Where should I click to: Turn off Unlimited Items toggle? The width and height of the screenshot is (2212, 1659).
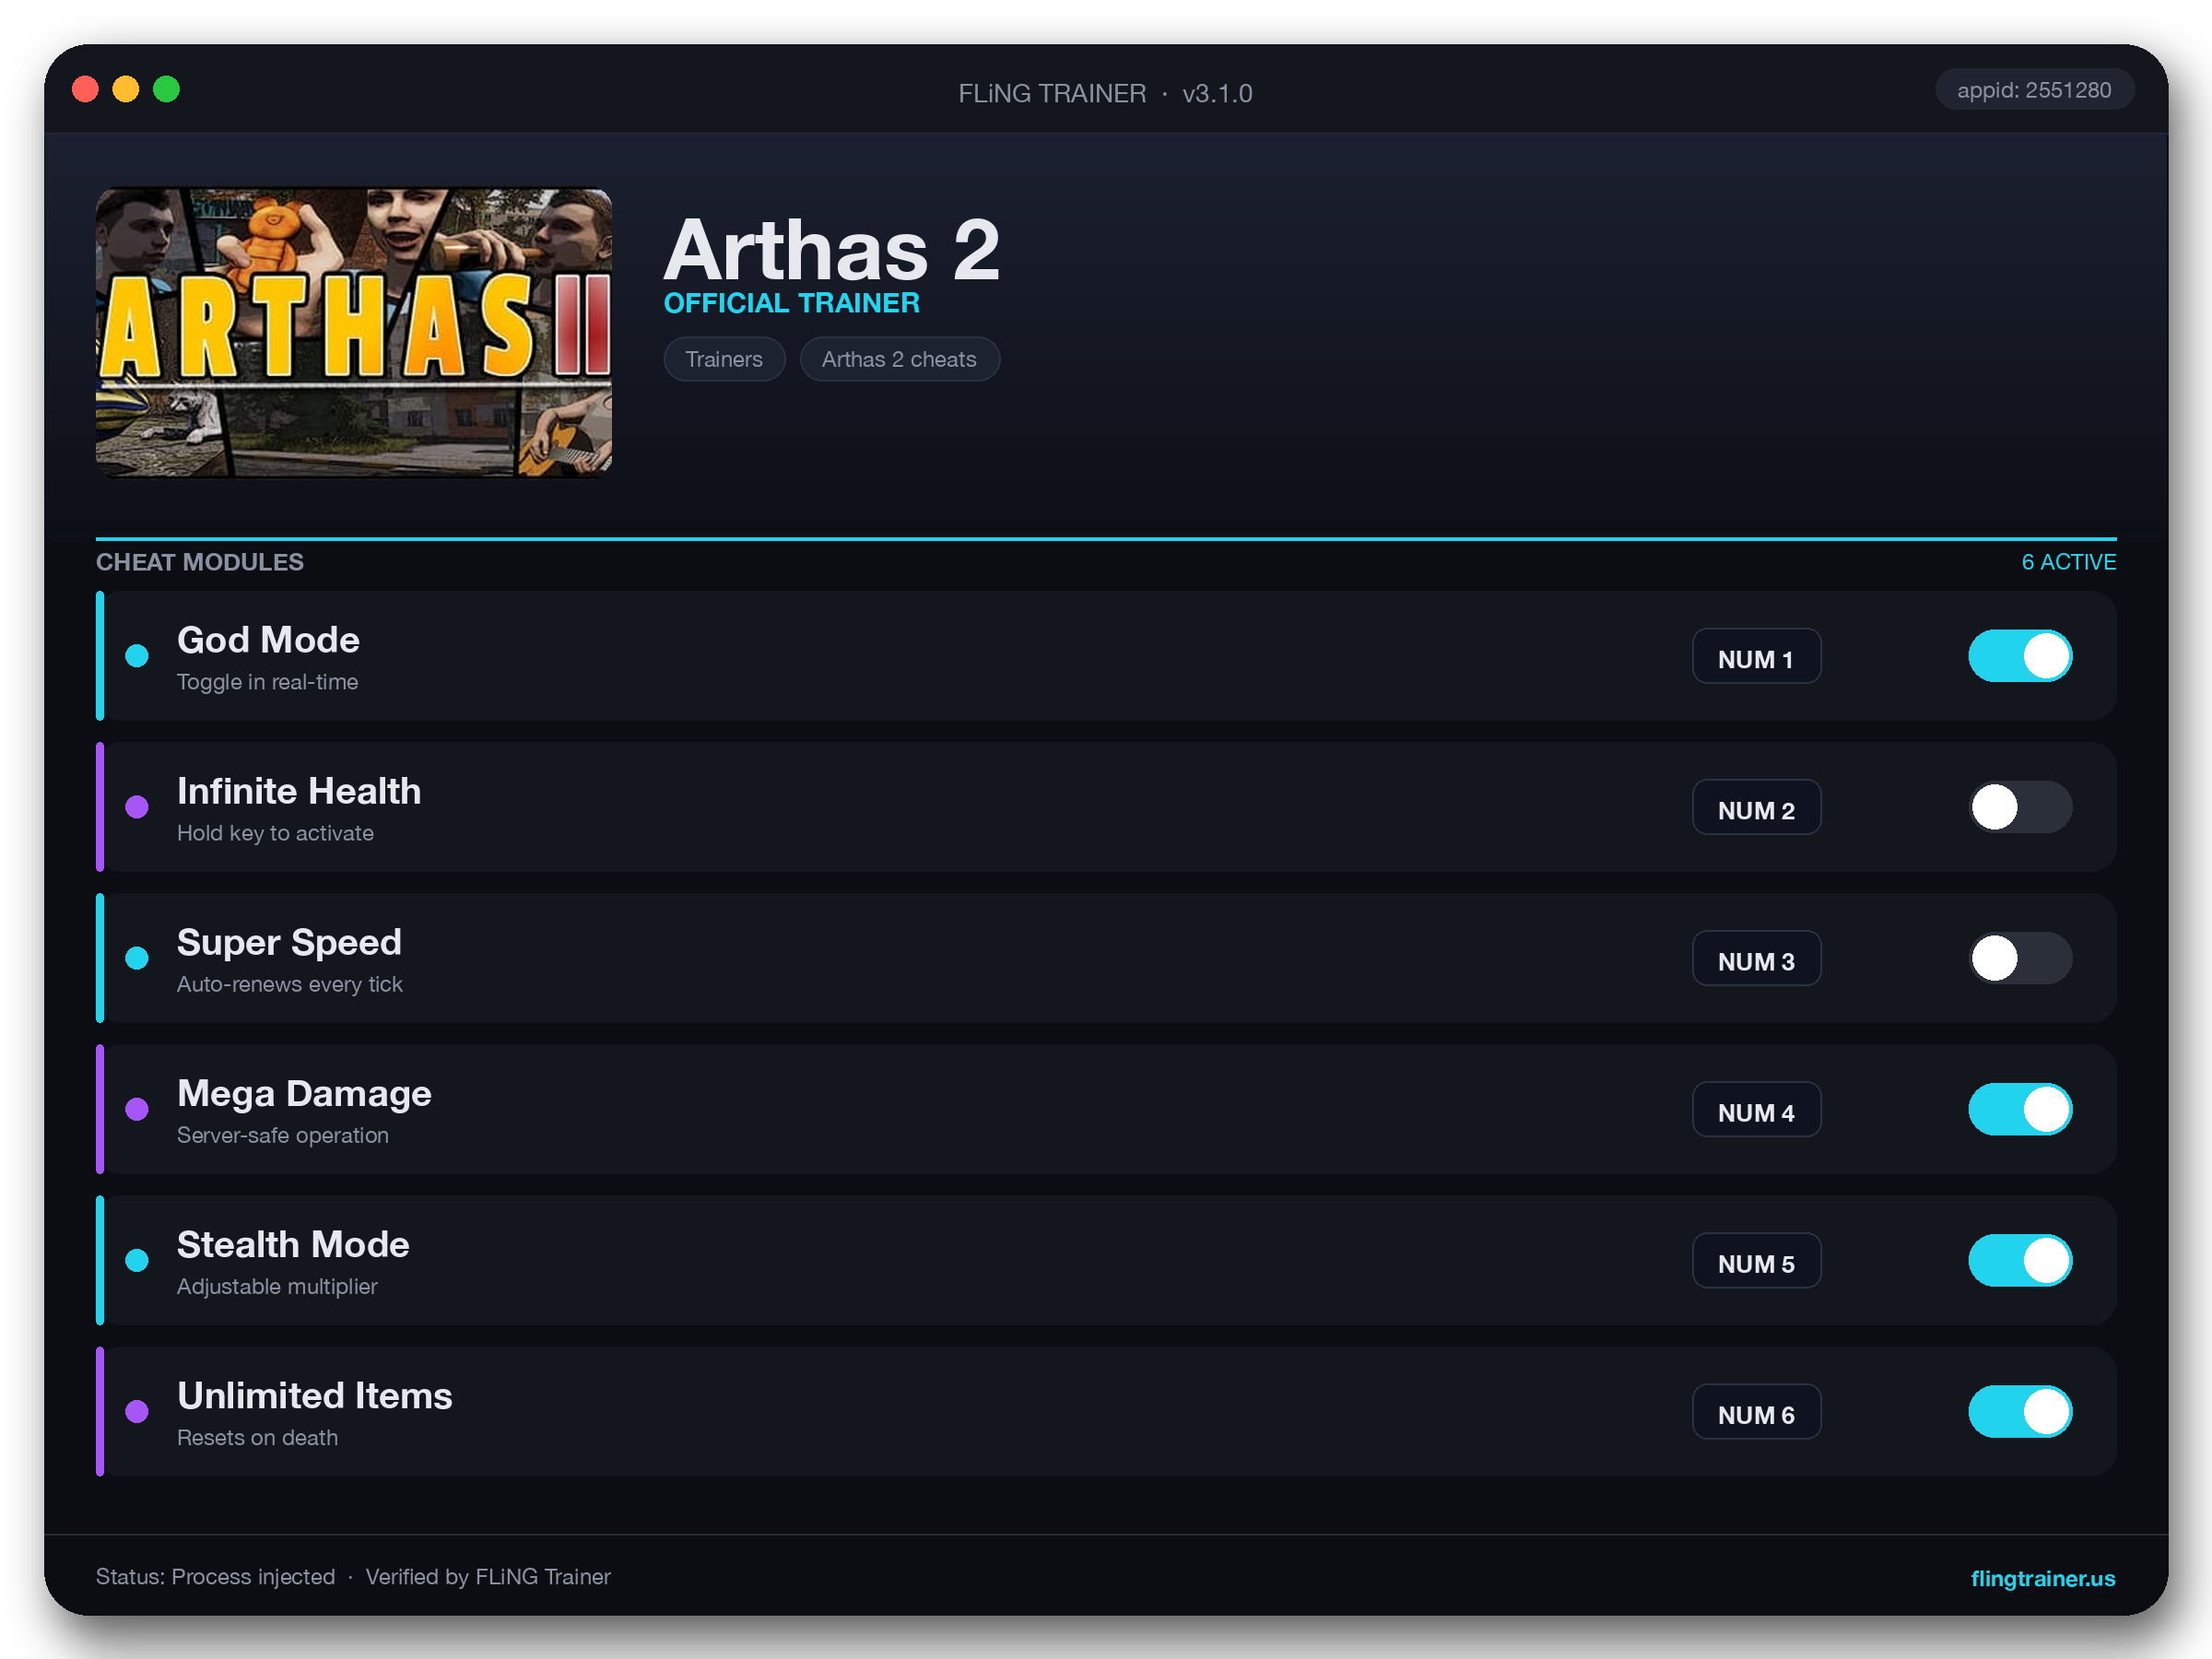tap(2020, 1411)
